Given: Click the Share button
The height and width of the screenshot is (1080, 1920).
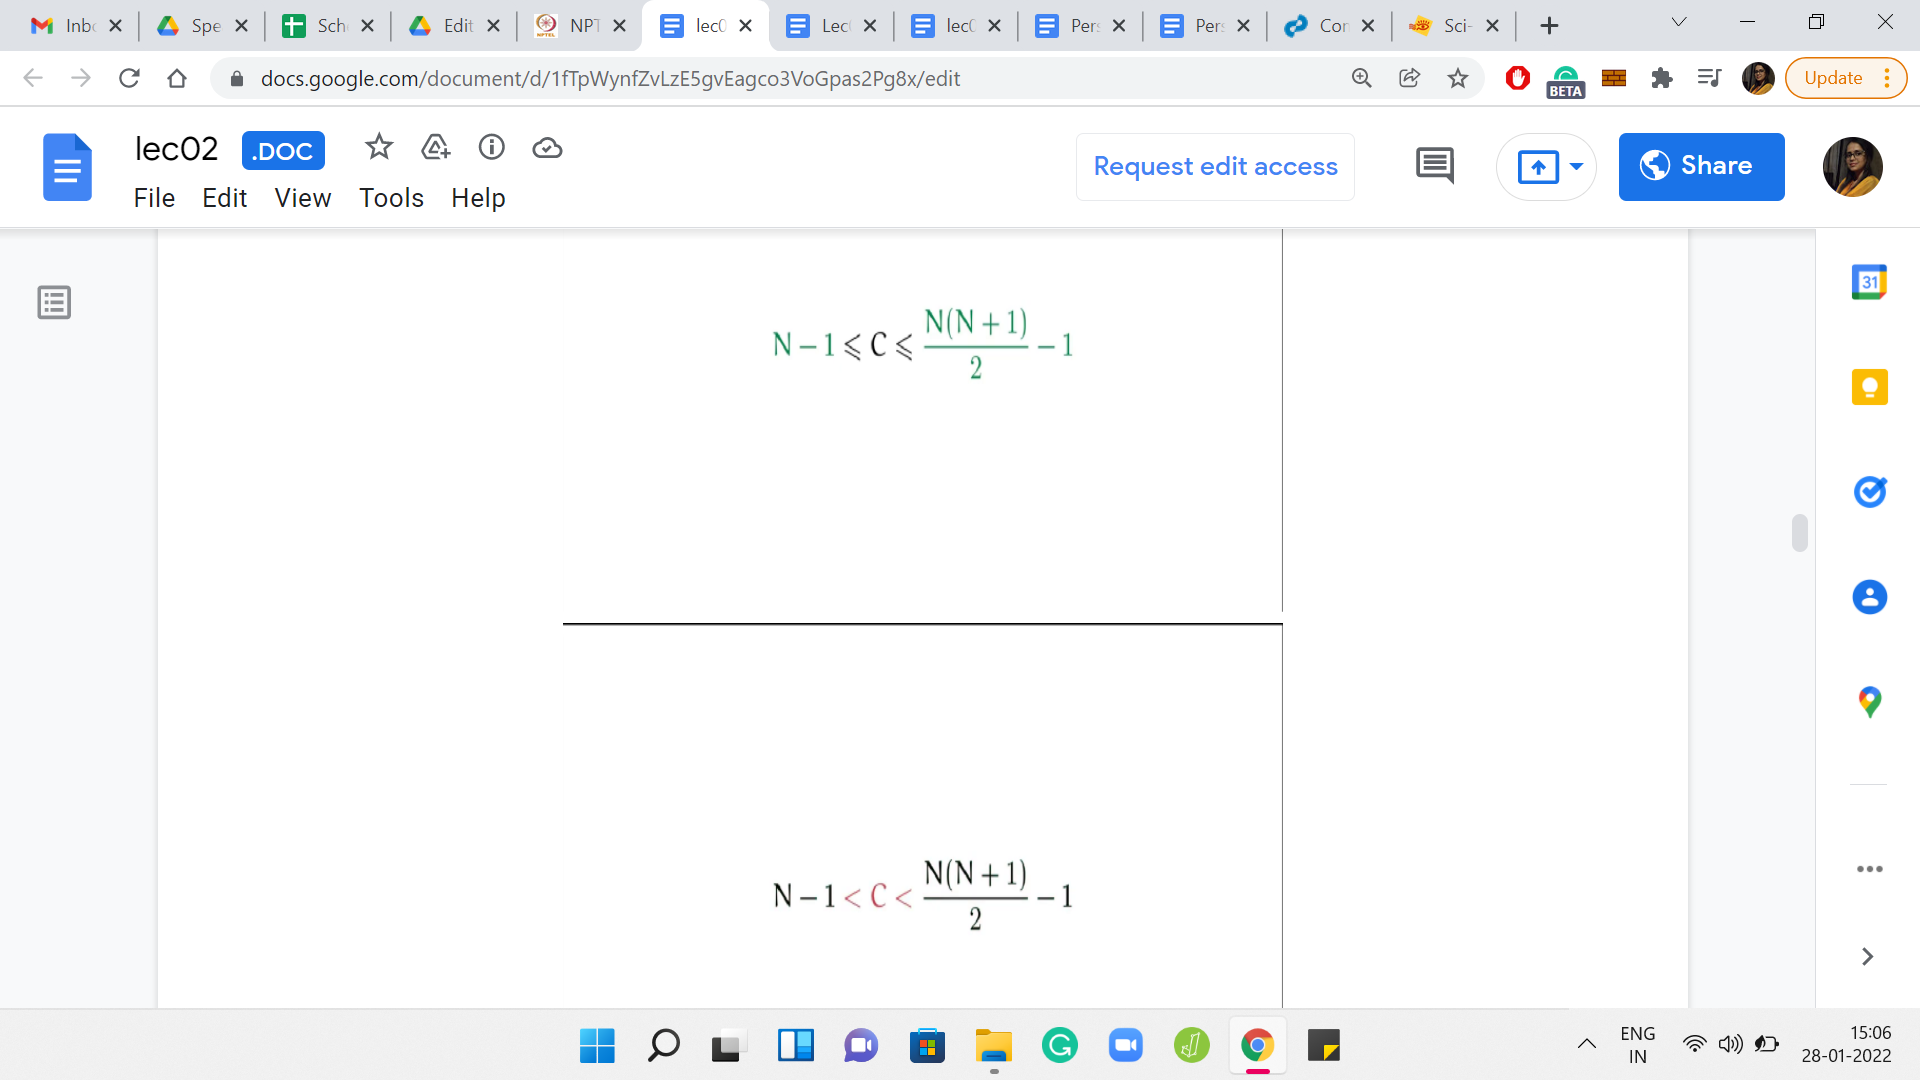Looking at the screenshot, I should click(1701, 166).
